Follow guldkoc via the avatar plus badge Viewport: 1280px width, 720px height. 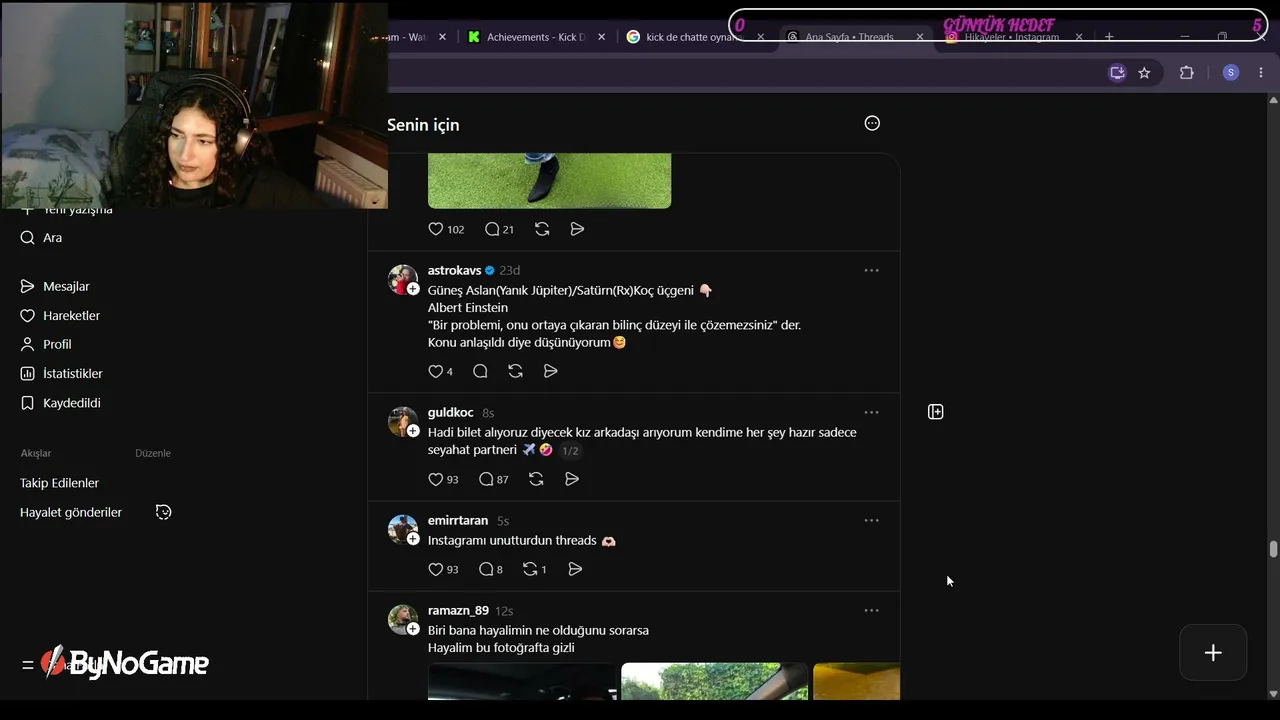413,431
